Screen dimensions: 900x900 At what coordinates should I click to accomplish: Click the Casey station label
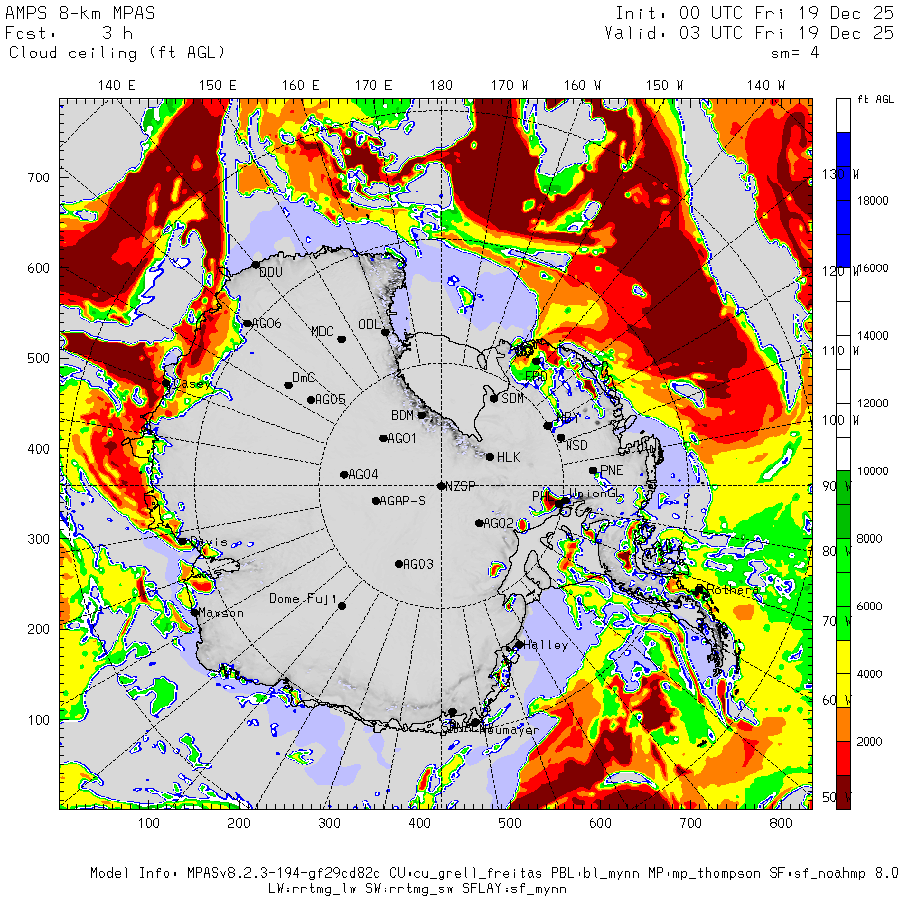point(192,384)
